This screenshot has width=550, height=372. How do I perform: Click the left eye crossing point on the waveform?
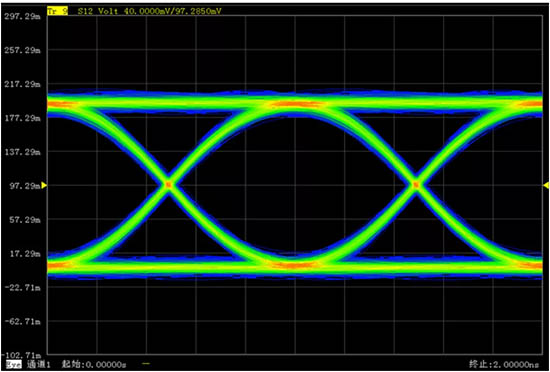pyautogui.click(x=169, y=184)
